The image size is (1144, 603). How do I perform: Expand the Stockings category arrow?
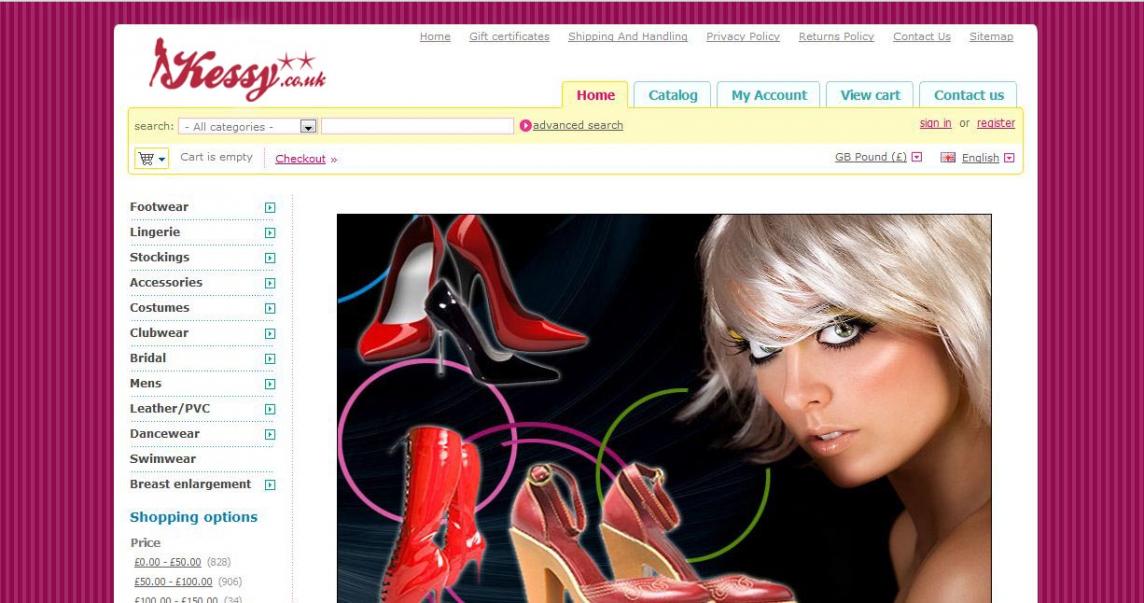(270, 258)
